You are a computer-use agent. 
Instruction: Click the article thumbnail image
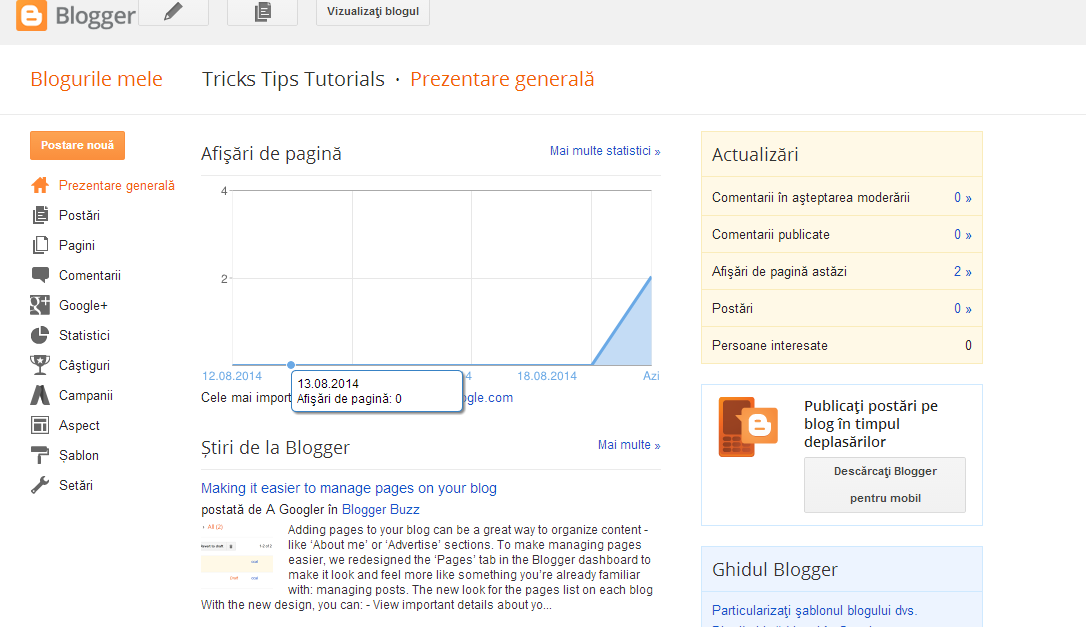coord(237,556)
